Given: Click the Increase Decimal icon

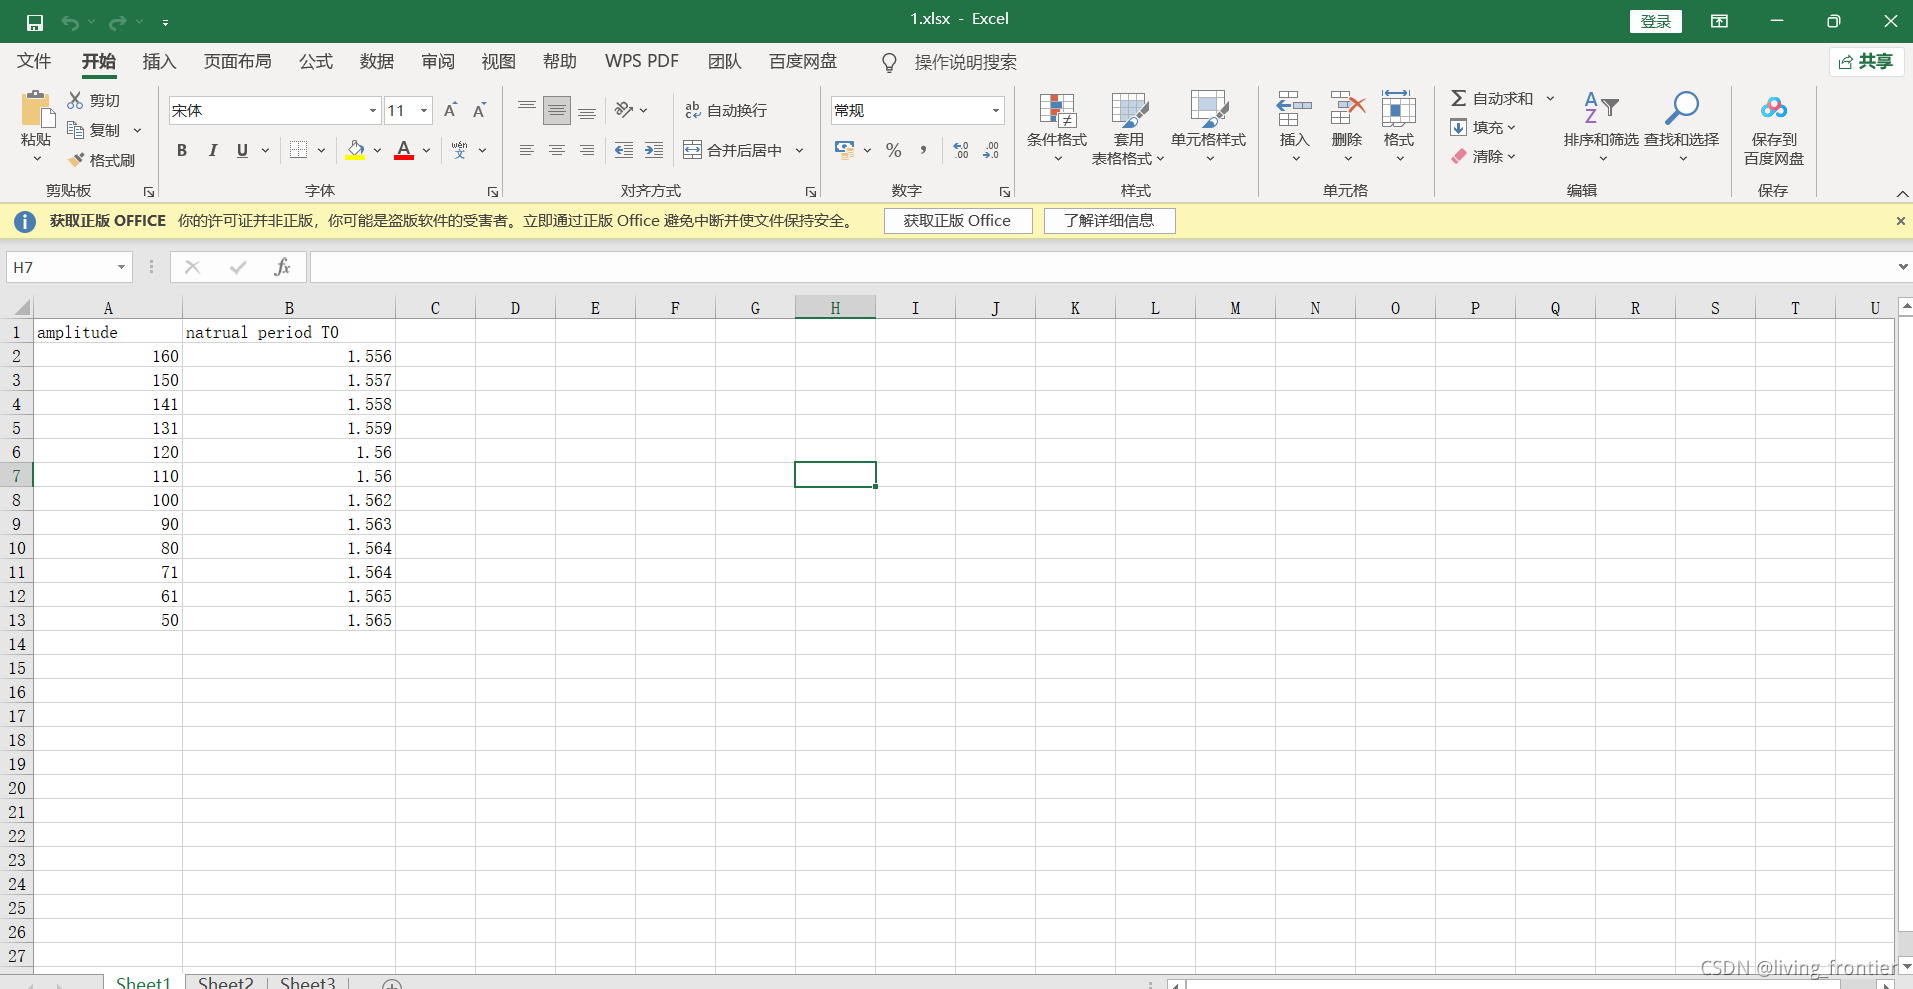Looking at the screenshot, I should [x=961, y=150].
